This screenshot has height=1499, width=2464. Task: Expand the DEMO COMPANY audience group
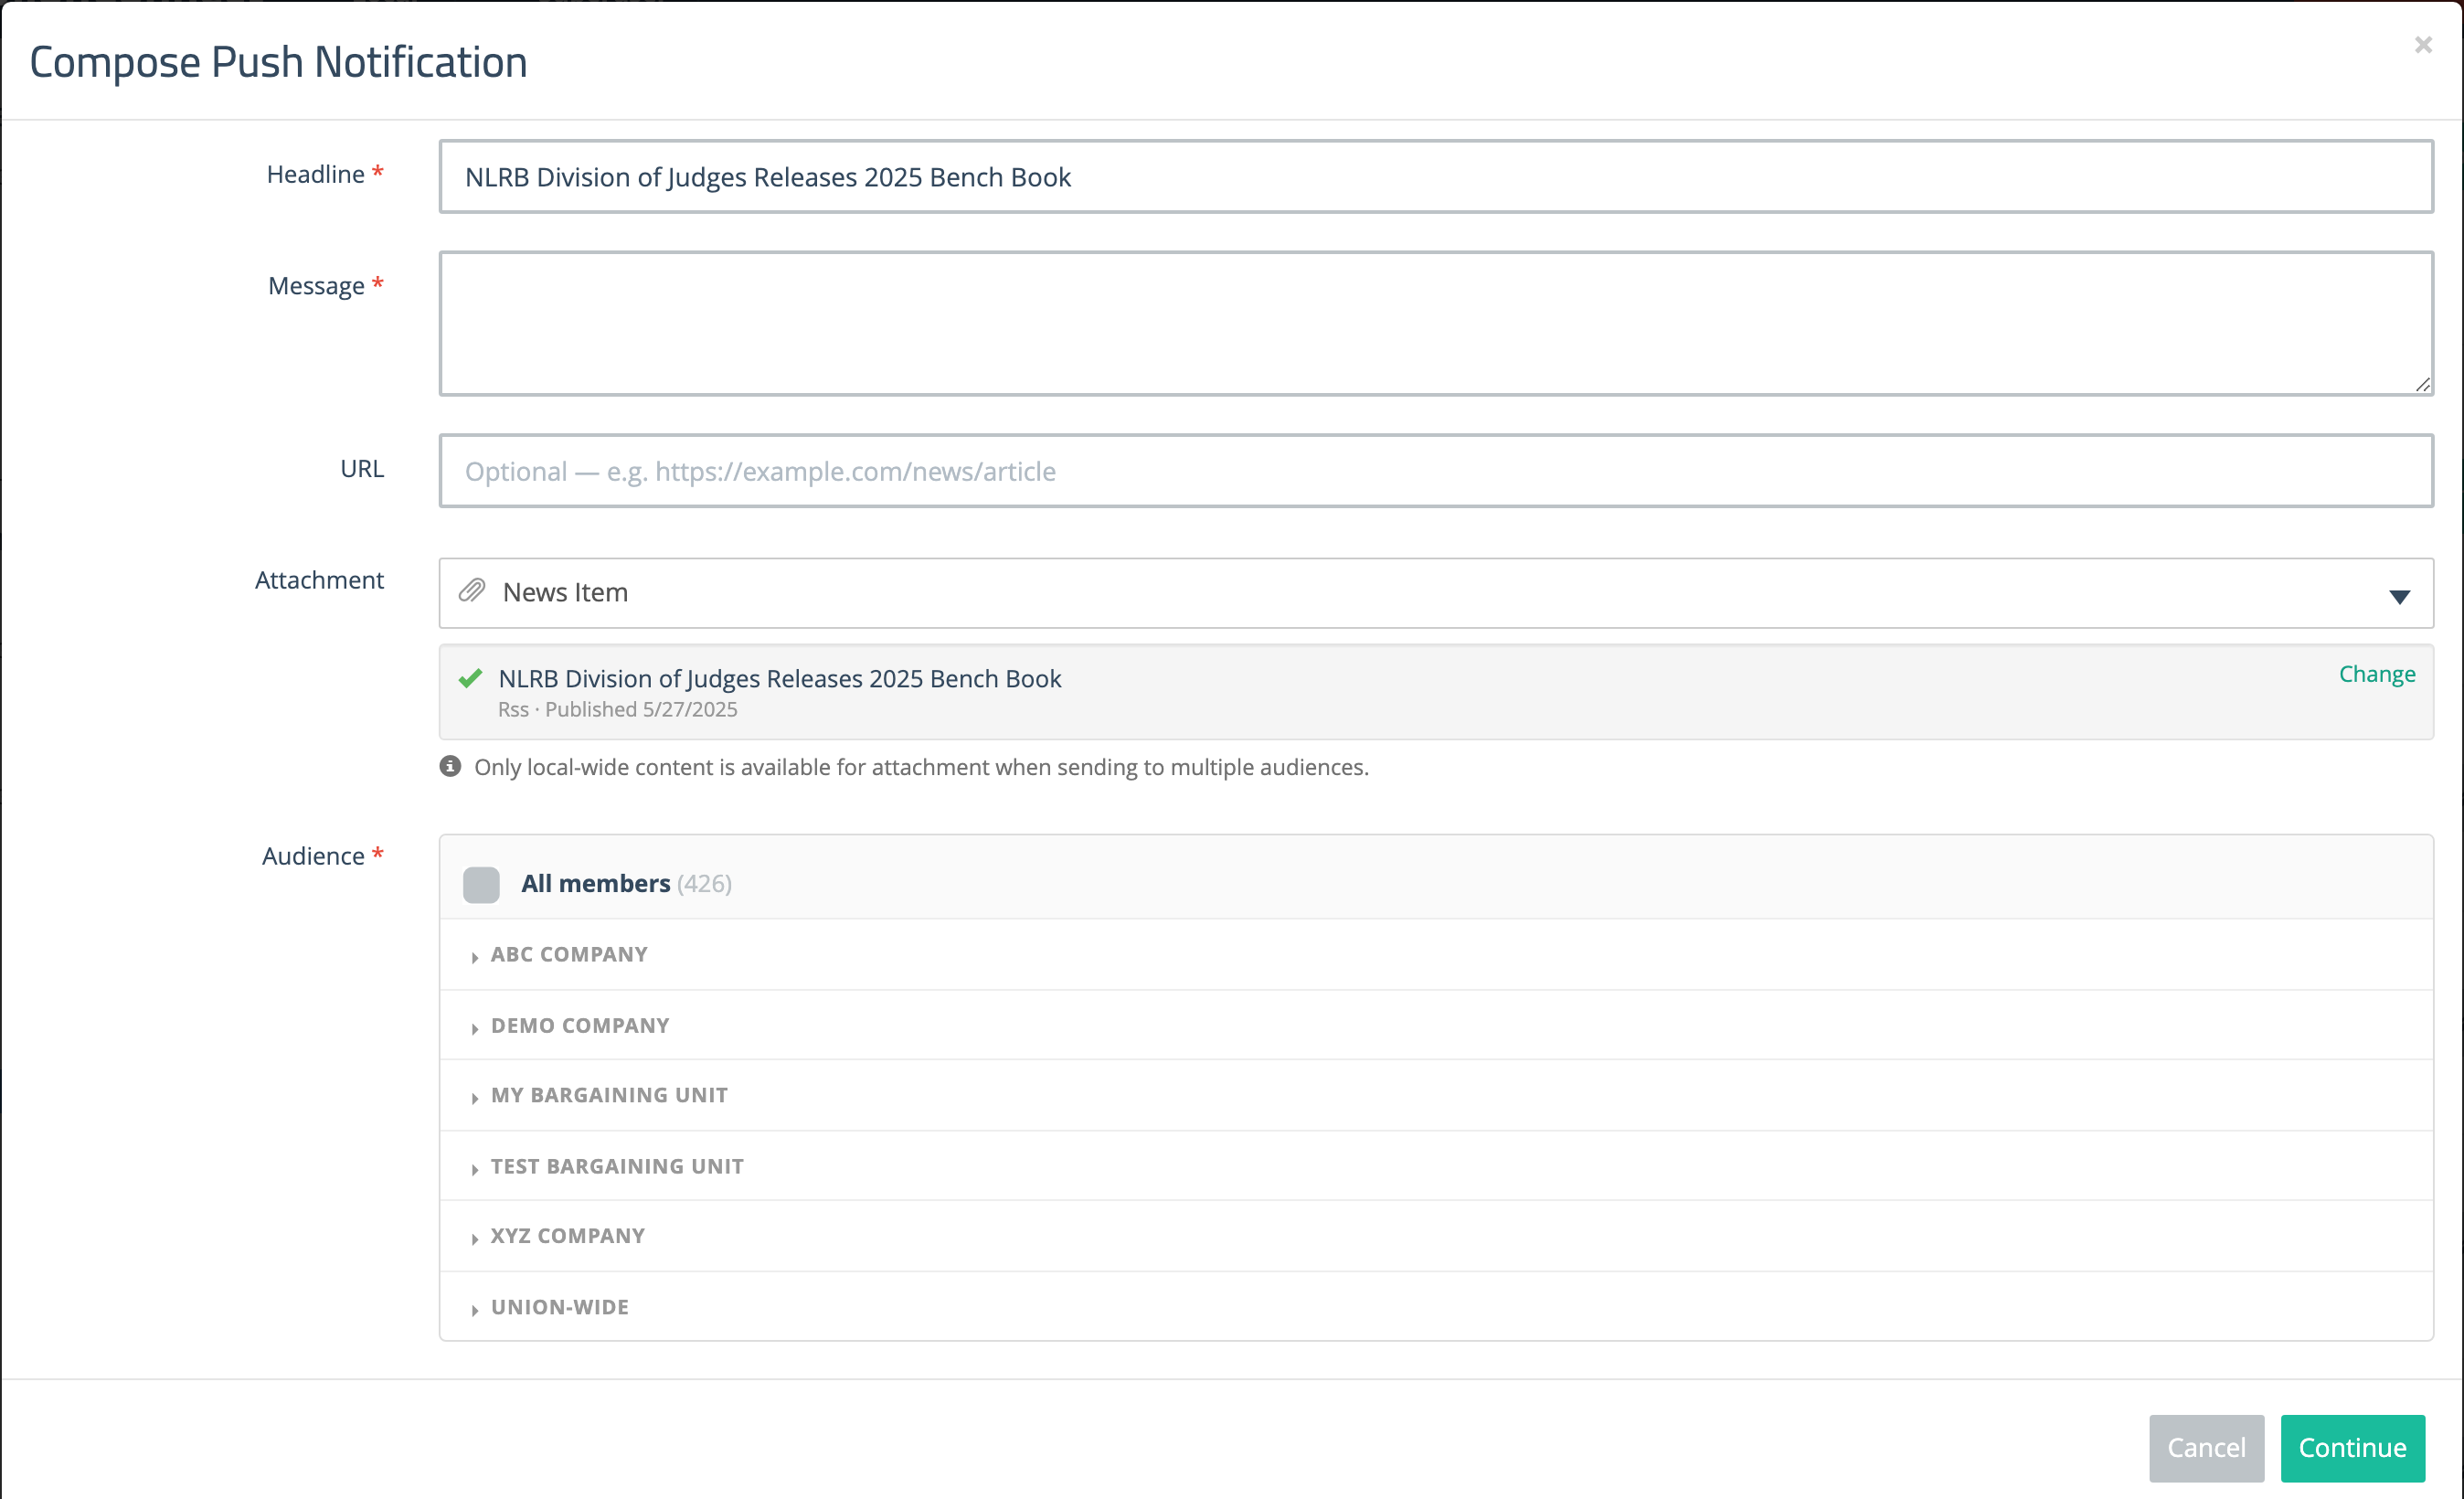pos(1436,1026)
